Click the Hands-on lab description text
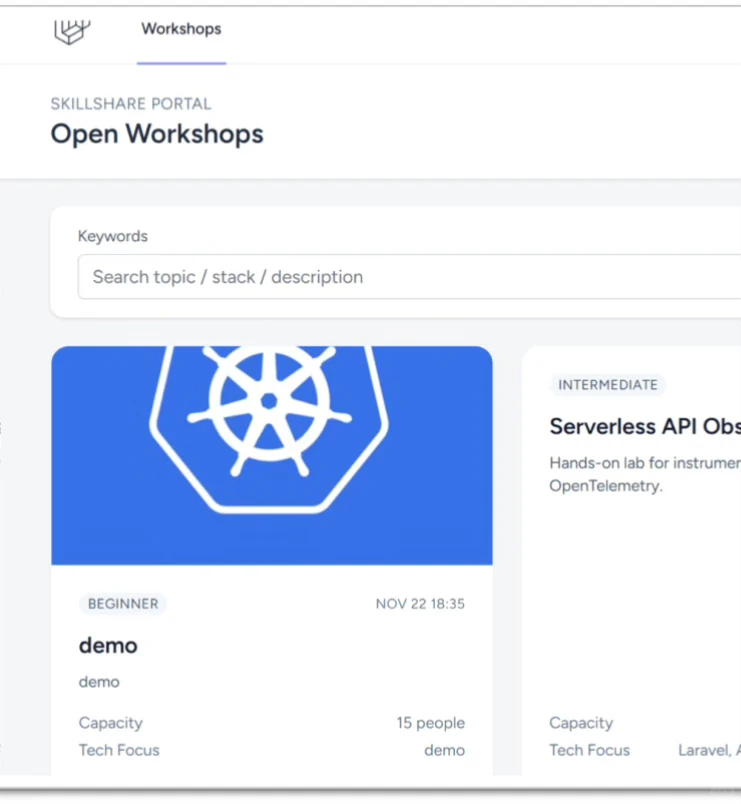 click(645, 474)
